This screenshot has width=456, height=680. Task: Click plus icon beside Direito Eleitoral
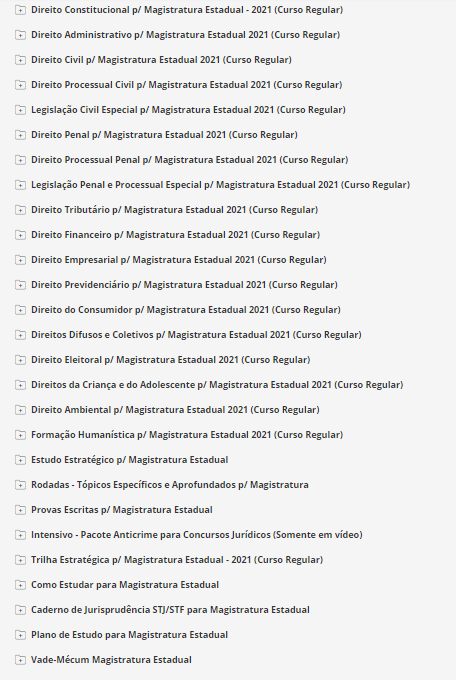point(20,360)
